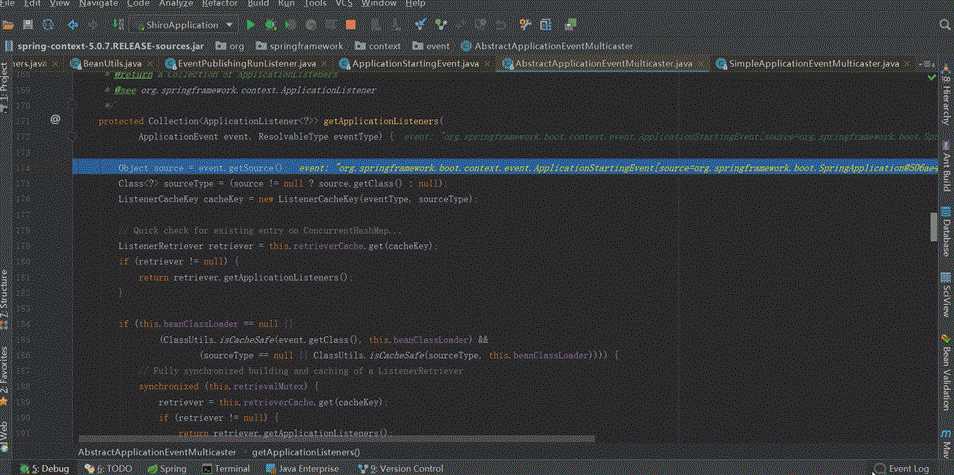Click the Run with Coverage icon
The height and width of the screenshot is (475, 954).
tap(291, 25)
